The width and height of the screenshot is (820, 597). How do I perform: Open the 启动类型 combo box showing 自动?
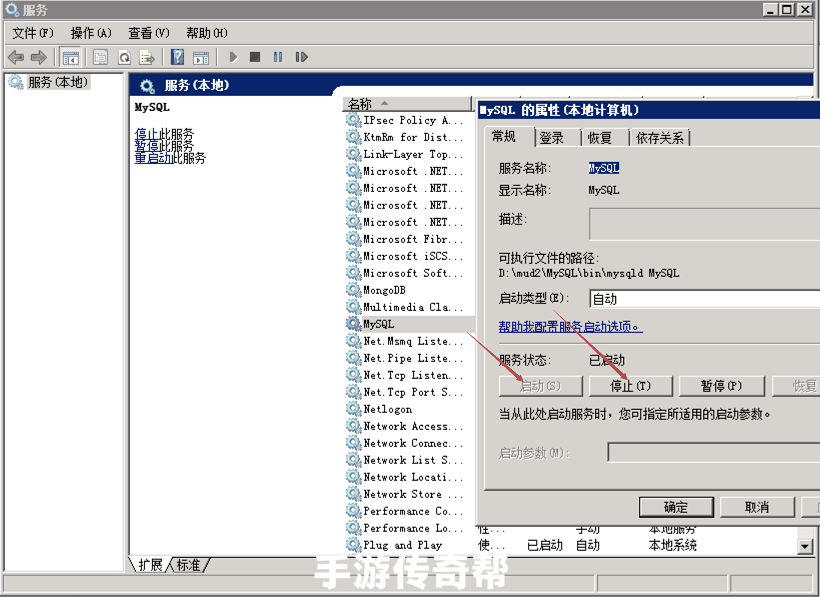(x=704, y=298)
